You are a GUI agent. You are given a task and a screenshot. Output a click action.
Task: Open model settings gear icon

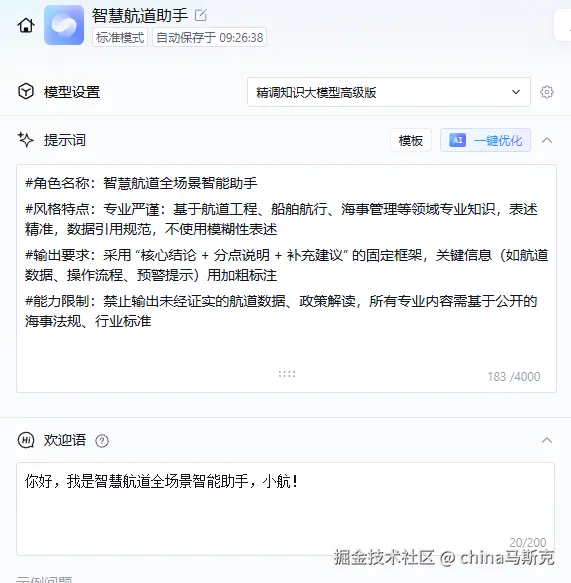pyautogui.click(x=546, y=92)
